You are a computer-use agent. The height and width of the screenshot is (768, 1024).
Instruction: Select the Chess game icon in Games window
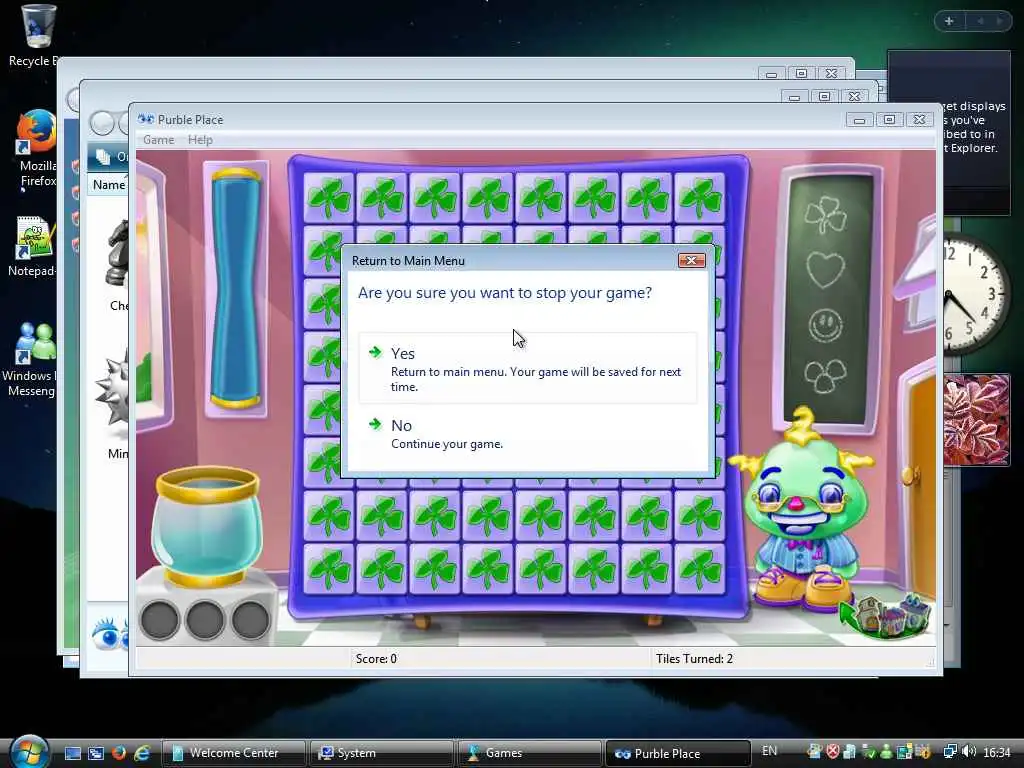pyautogui.click(x=118, y=266)
